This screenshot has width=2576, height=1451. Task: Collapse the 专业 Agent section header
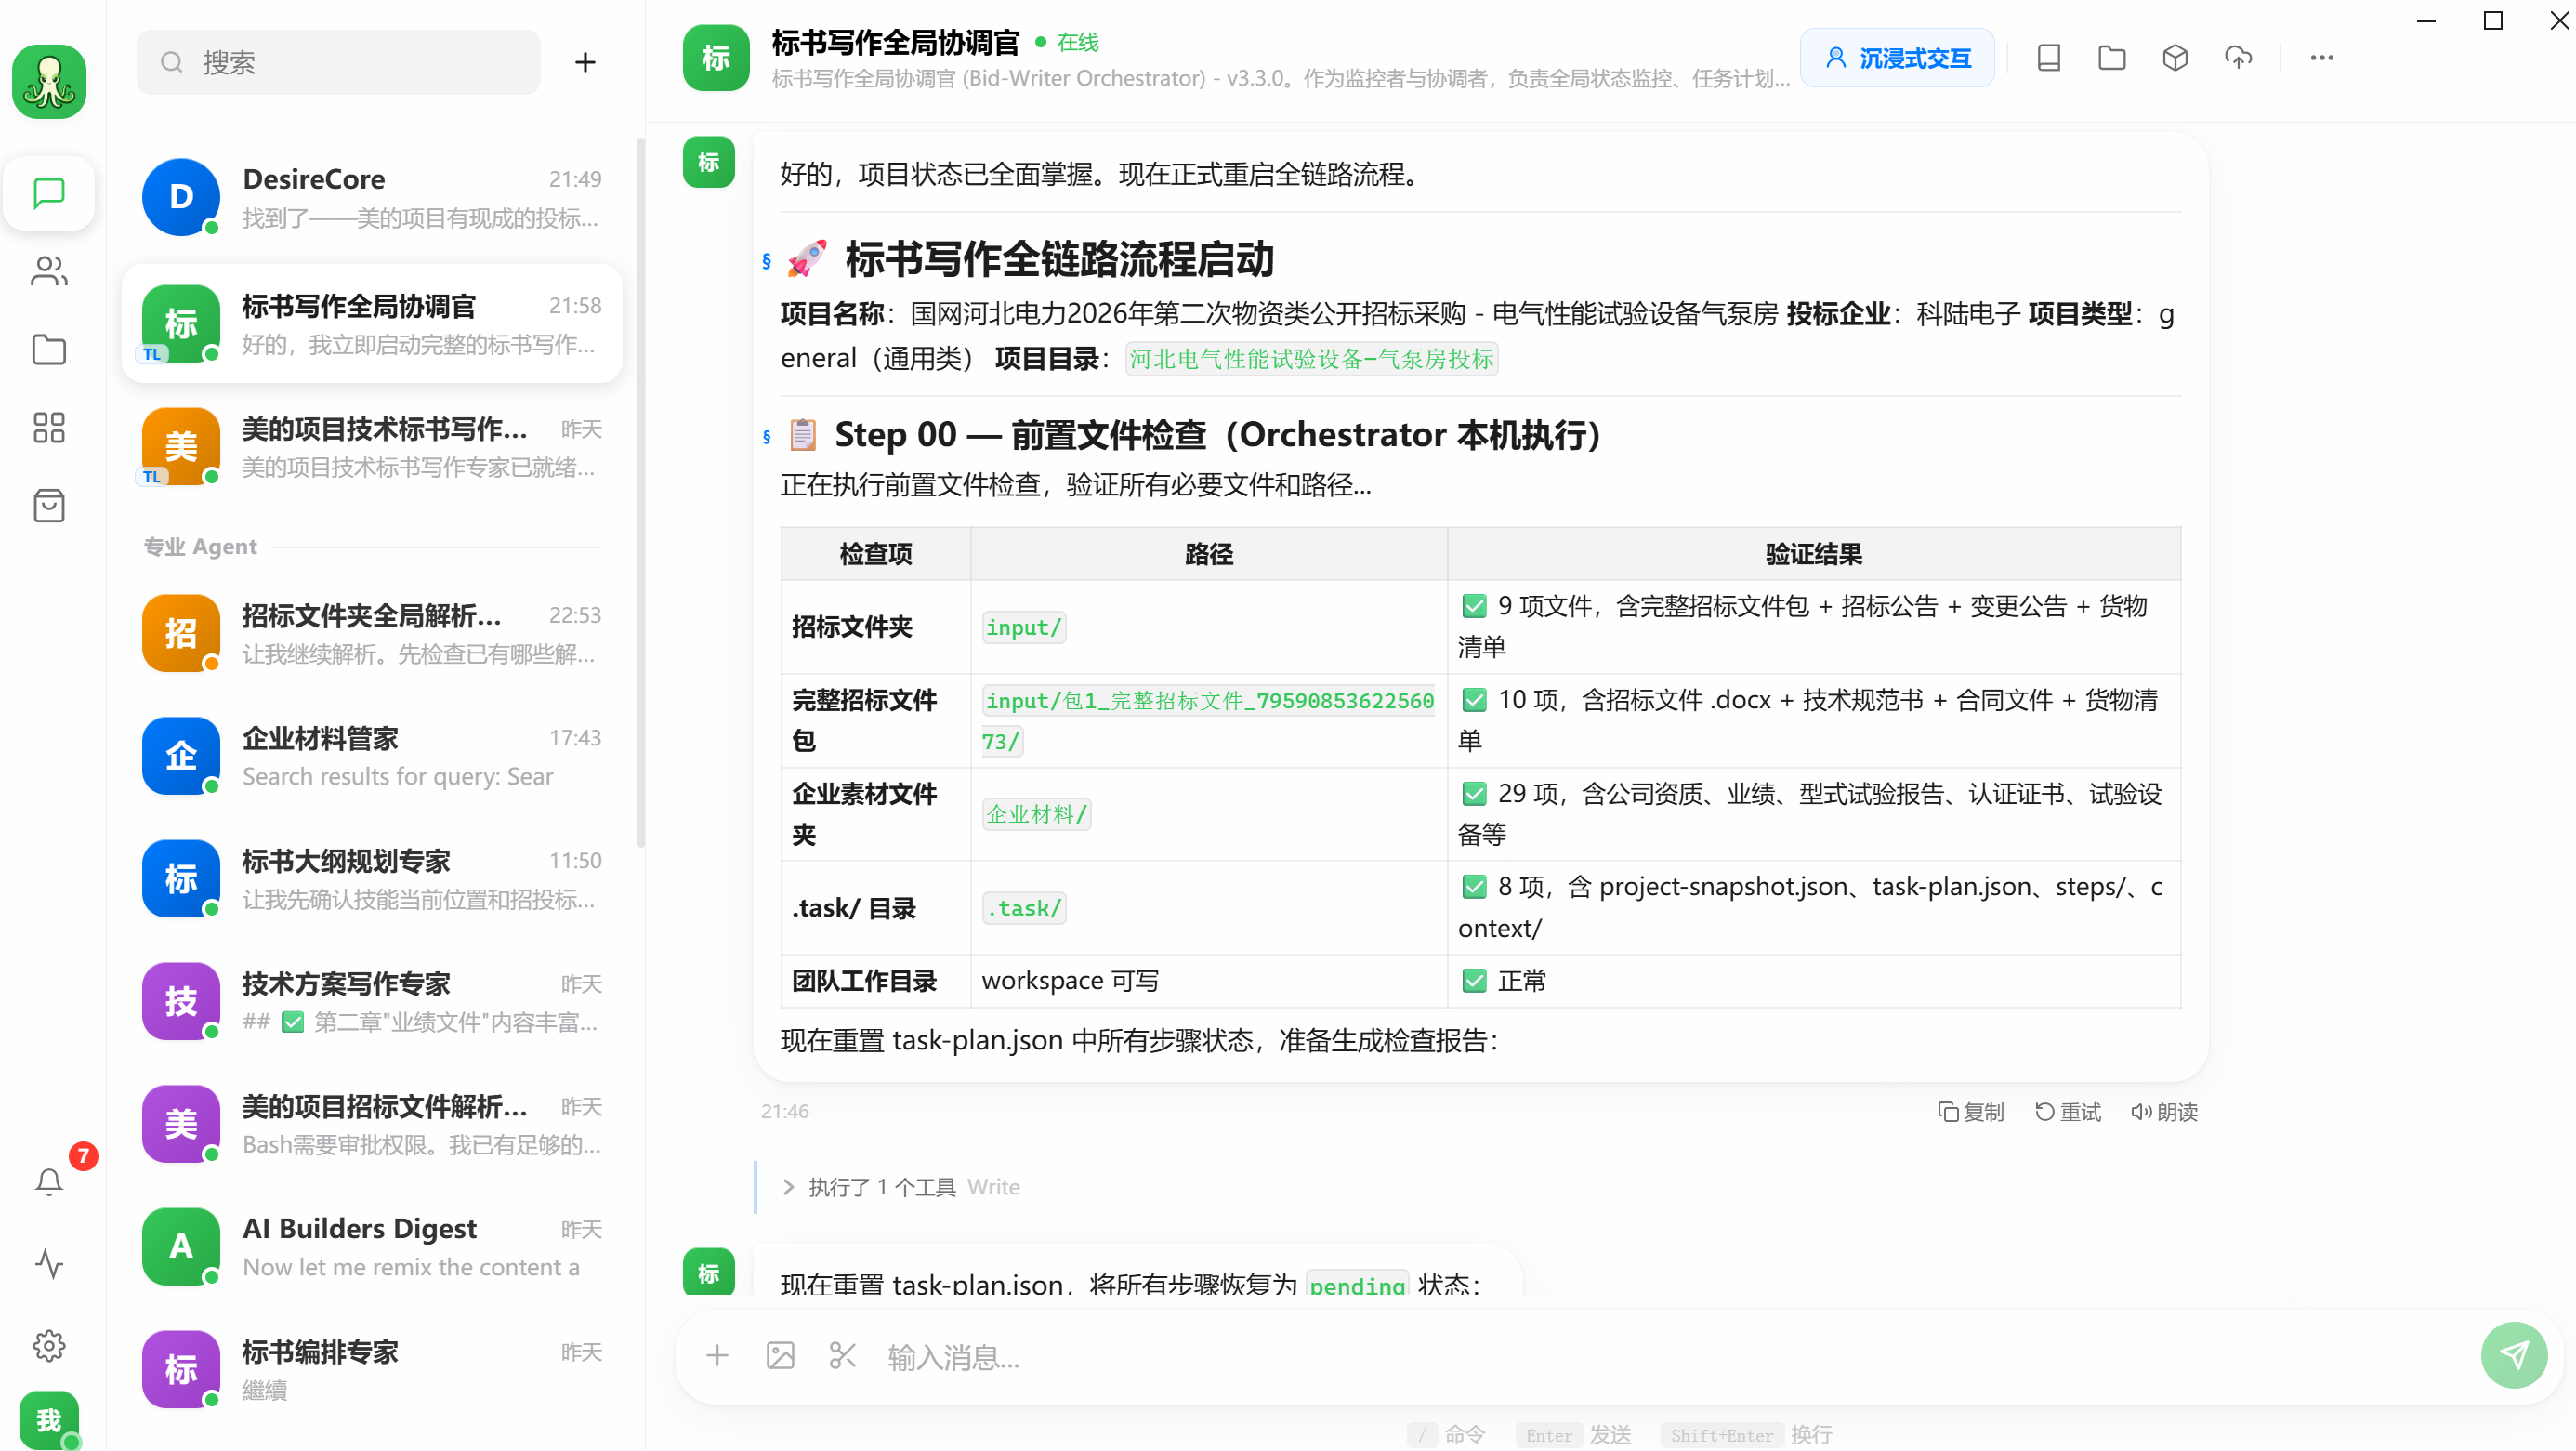(x=199, y=546)
